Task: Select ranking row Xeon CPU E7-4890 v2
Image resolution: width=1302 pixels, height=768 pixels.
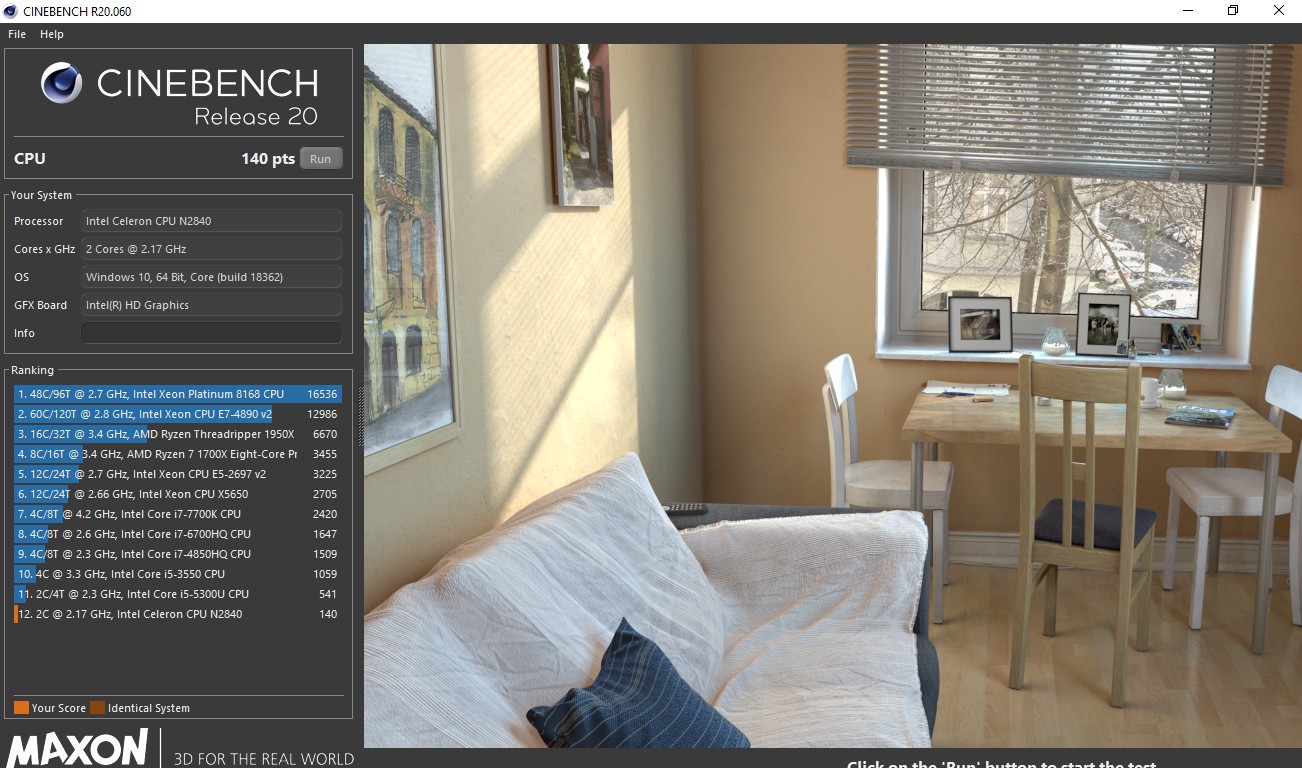Action: pyautogui.click(x=178, y=414)
